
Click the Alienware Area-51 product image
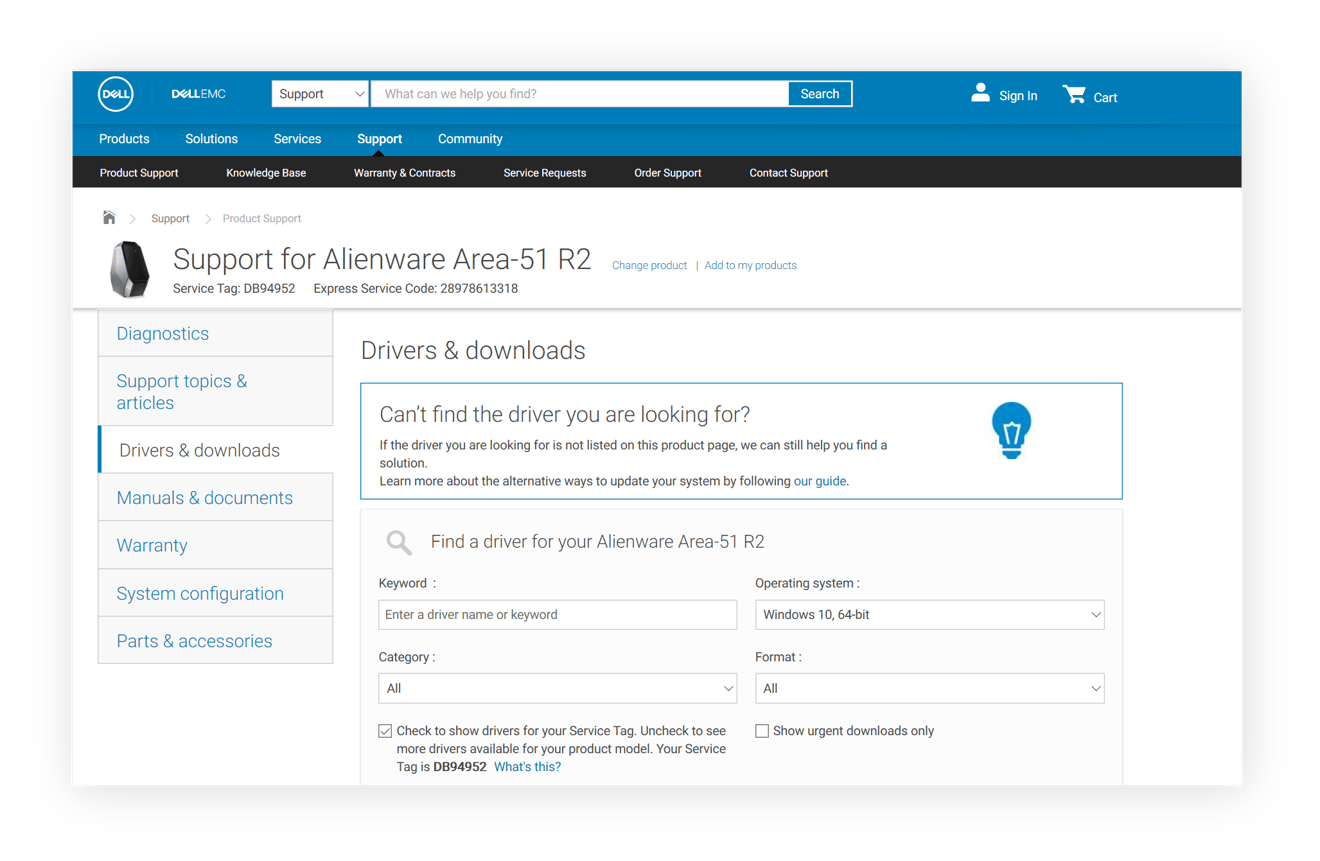point(130,269)
